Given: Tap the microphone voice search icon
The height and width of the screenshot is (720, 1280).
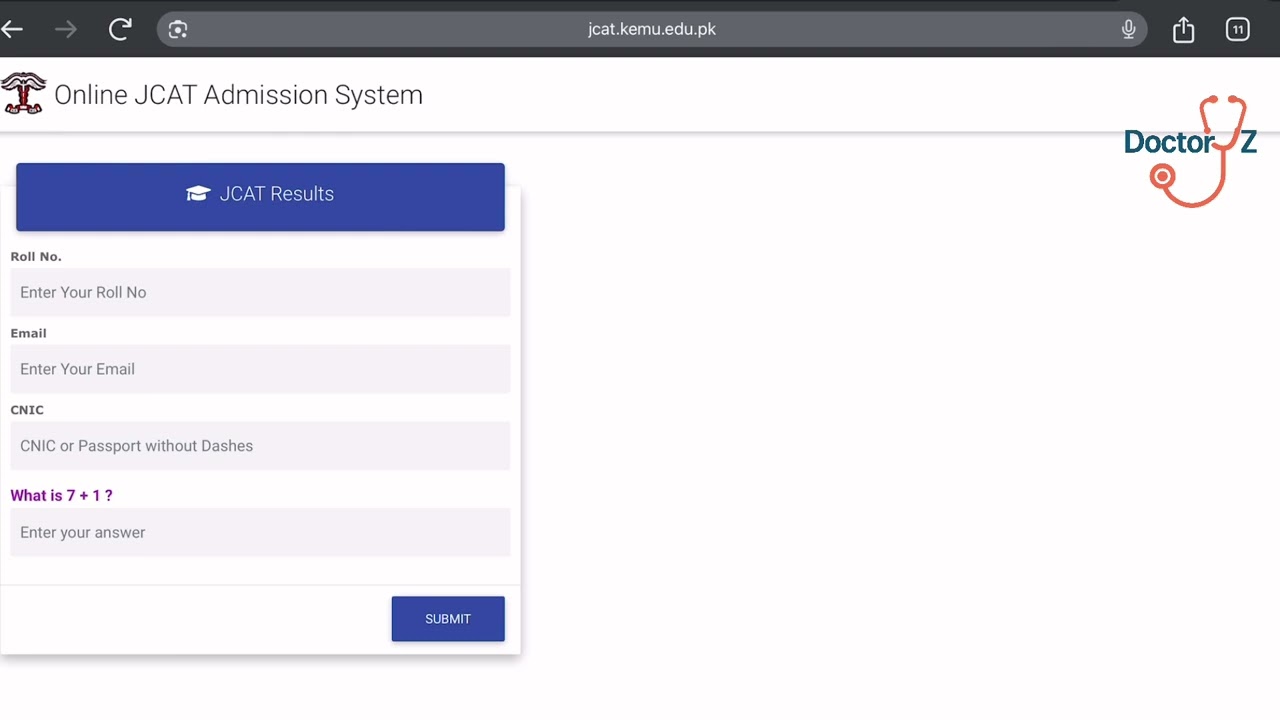Looking at the screenshot, I should point(1128,29).
